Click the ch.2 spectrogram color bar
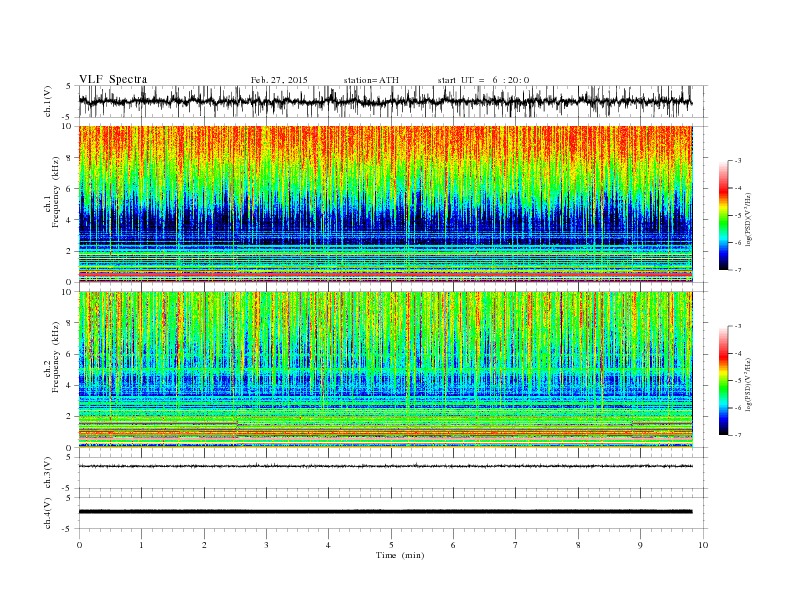Viewport: 792px width, 612px height. (723, 380)
